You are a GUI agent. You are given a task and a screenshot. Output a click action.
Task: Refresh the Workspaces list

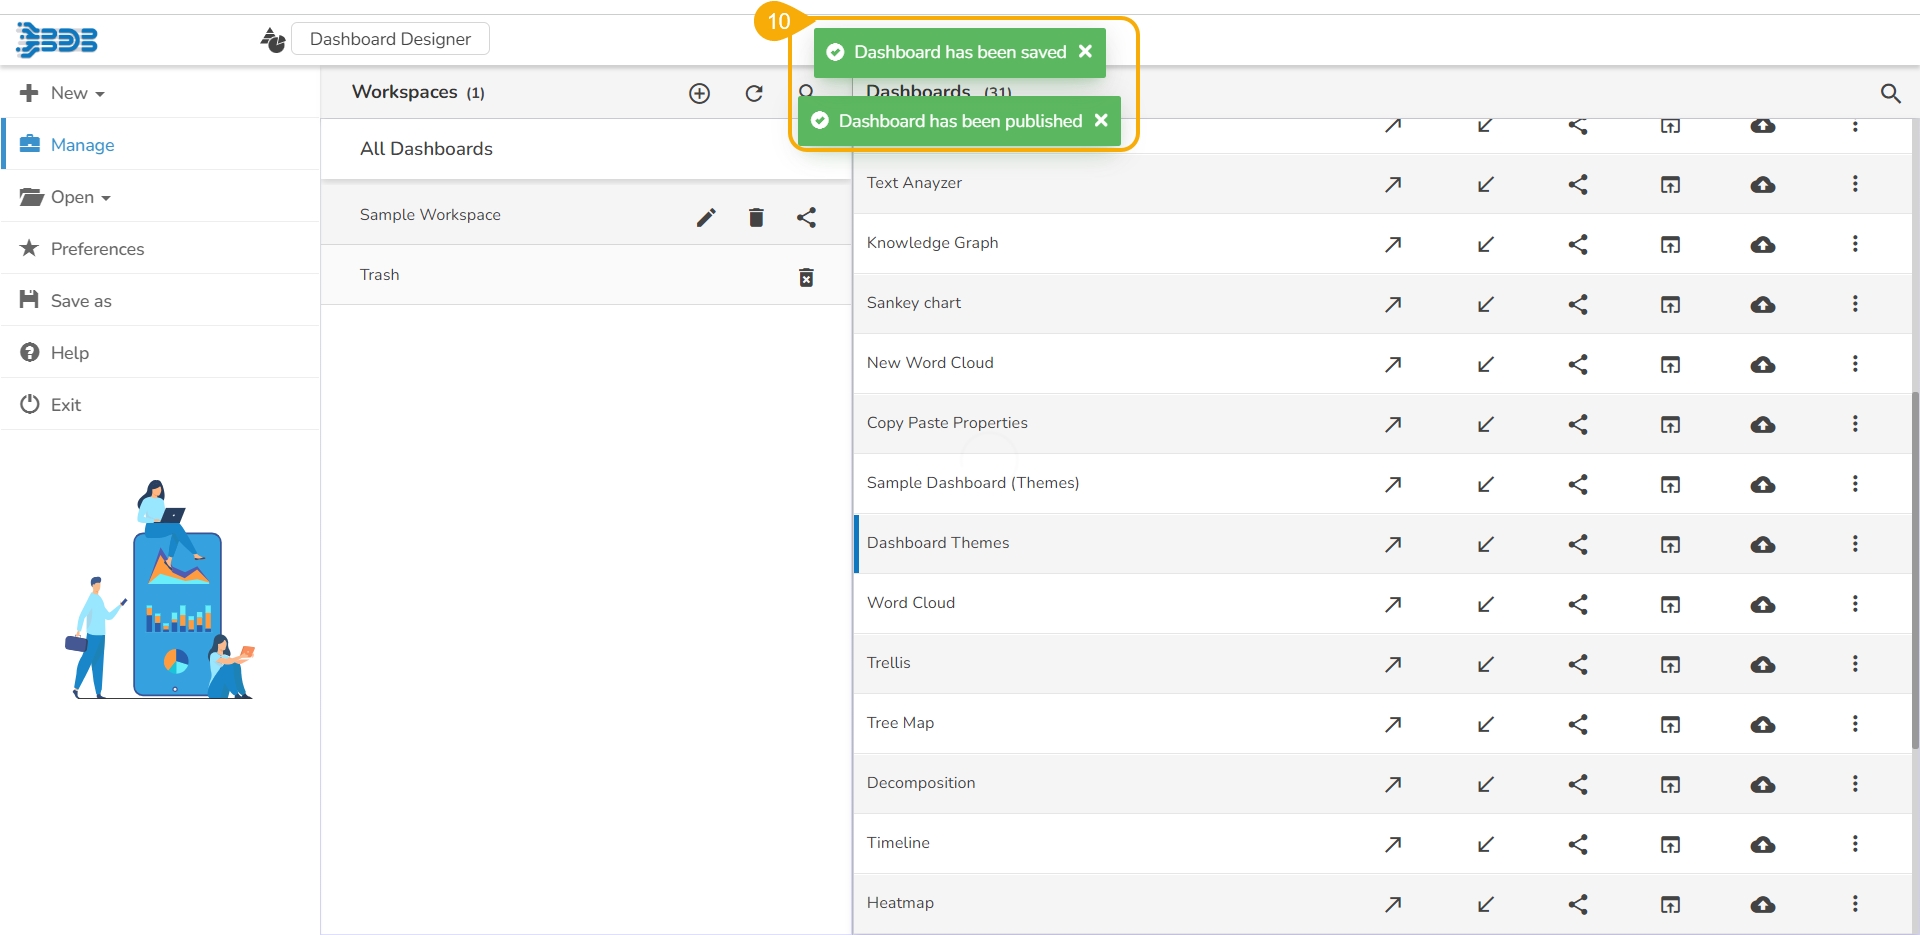754,93
